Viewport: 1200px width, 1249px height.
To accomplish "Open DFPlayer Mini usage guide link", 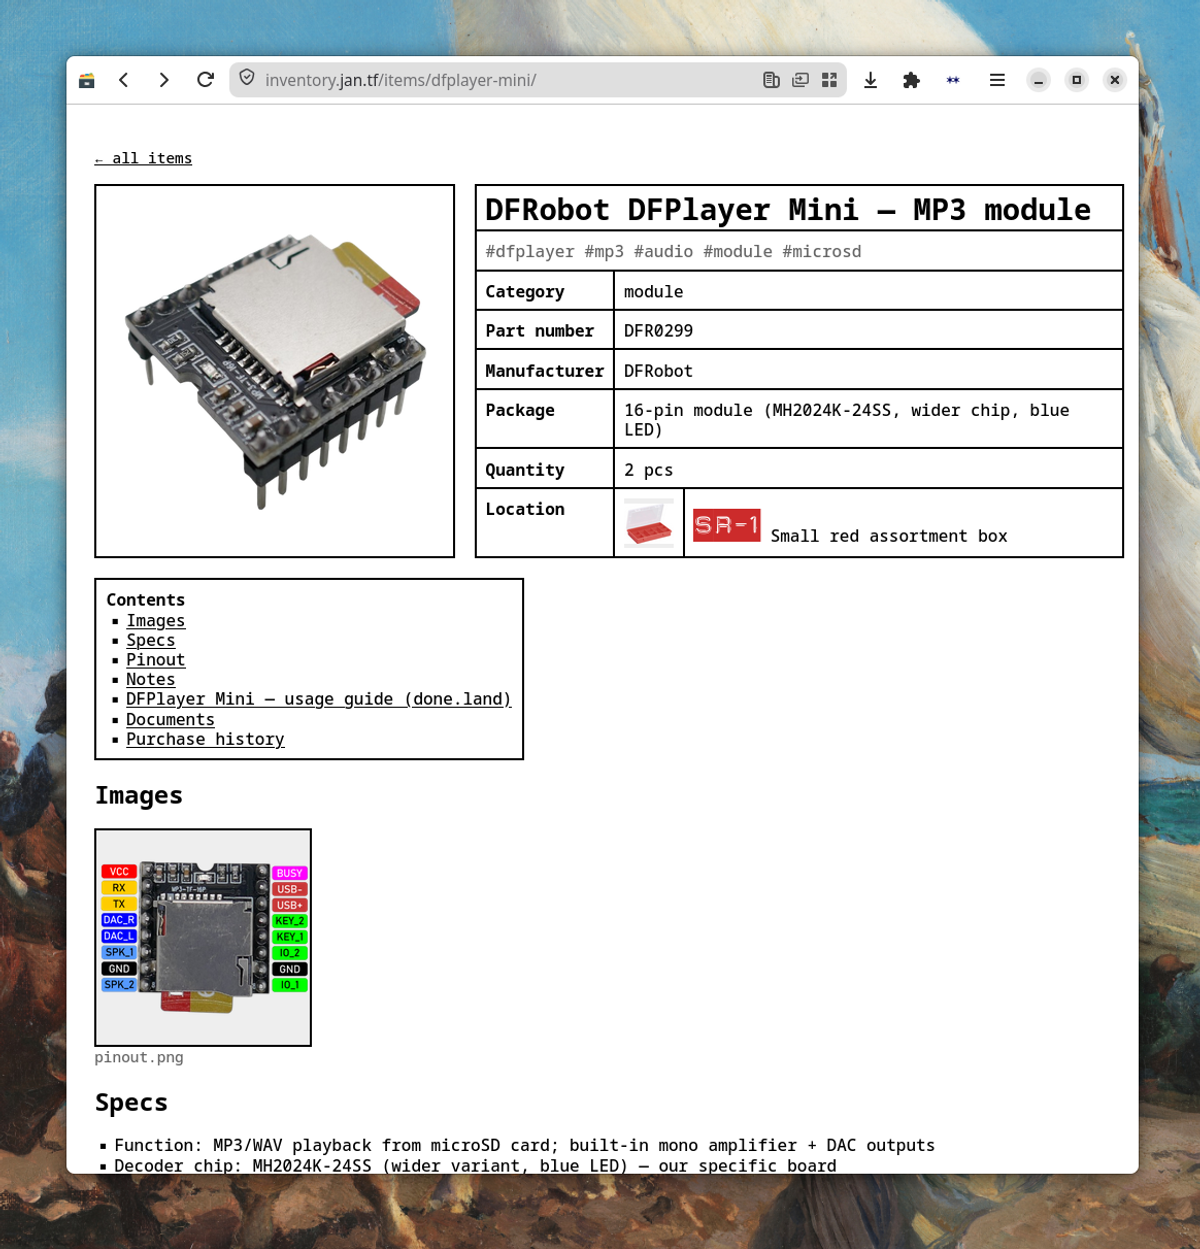I will [x=318, y=699].
